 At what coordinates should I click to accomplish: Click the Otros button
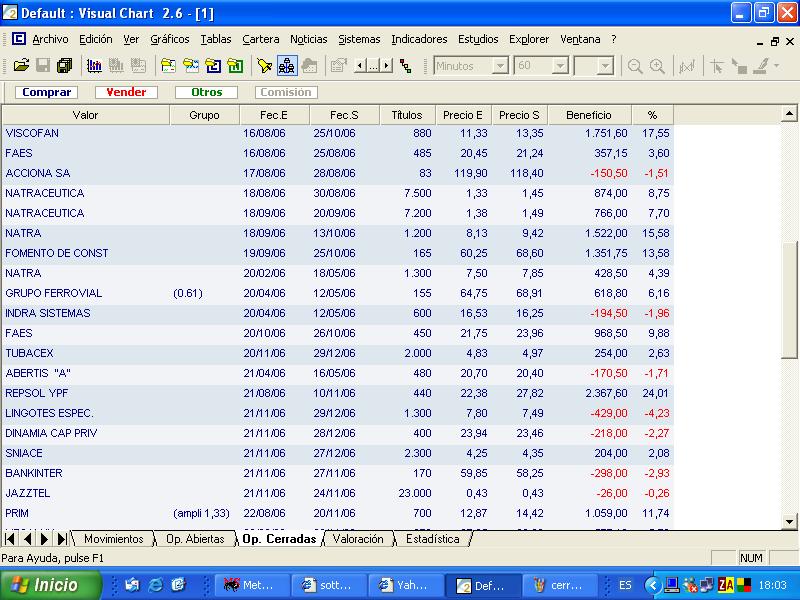tap(206, 92)
